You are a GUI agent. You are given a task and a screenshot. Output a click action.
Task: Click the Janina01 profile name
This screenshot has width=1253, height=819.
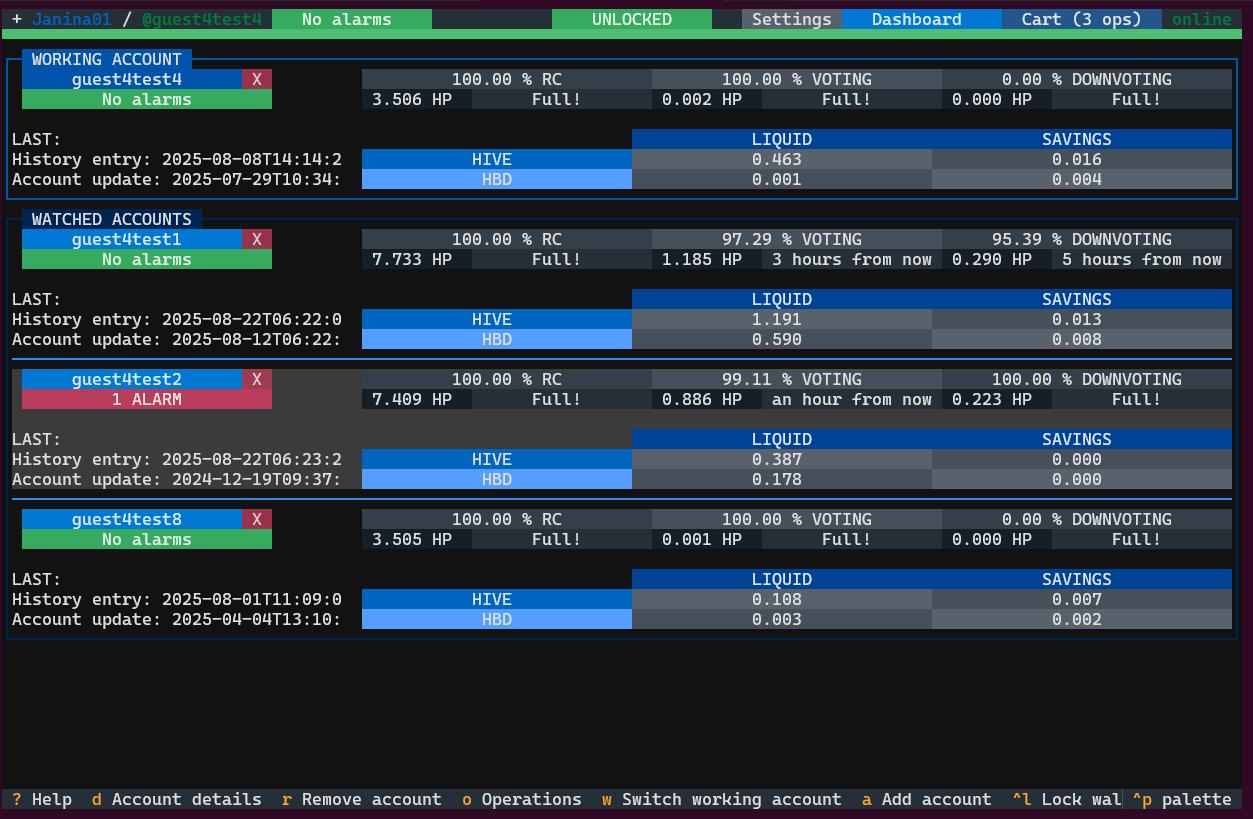[72, 19]
